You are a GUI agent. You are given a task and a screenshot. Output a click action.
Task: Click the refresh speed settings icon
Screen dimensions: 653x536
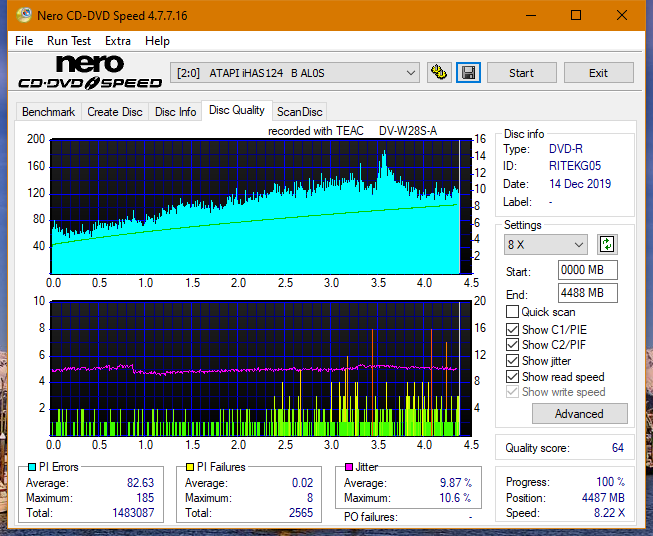coord(607,244)
